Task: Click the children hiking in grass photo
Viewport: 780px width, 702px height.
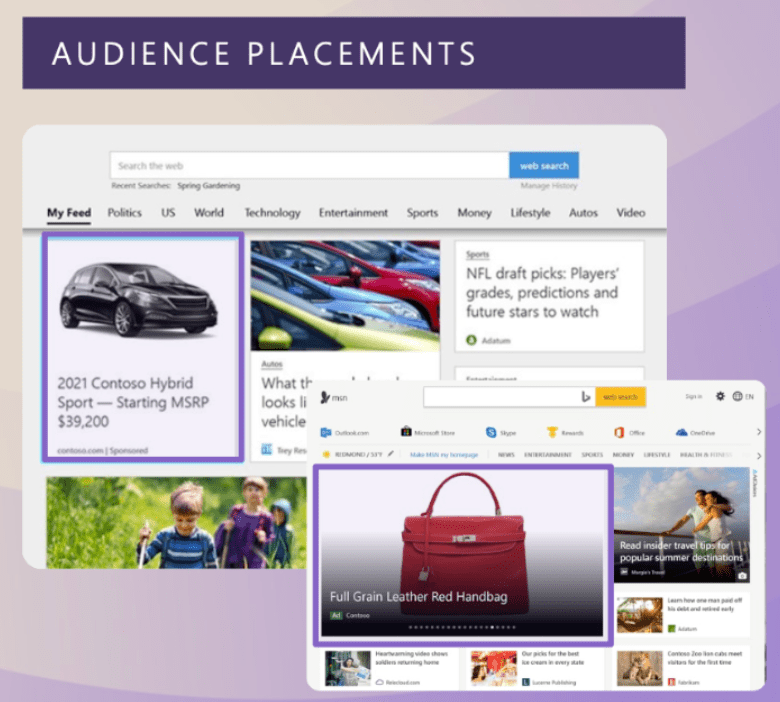Action: pos(176,522)
